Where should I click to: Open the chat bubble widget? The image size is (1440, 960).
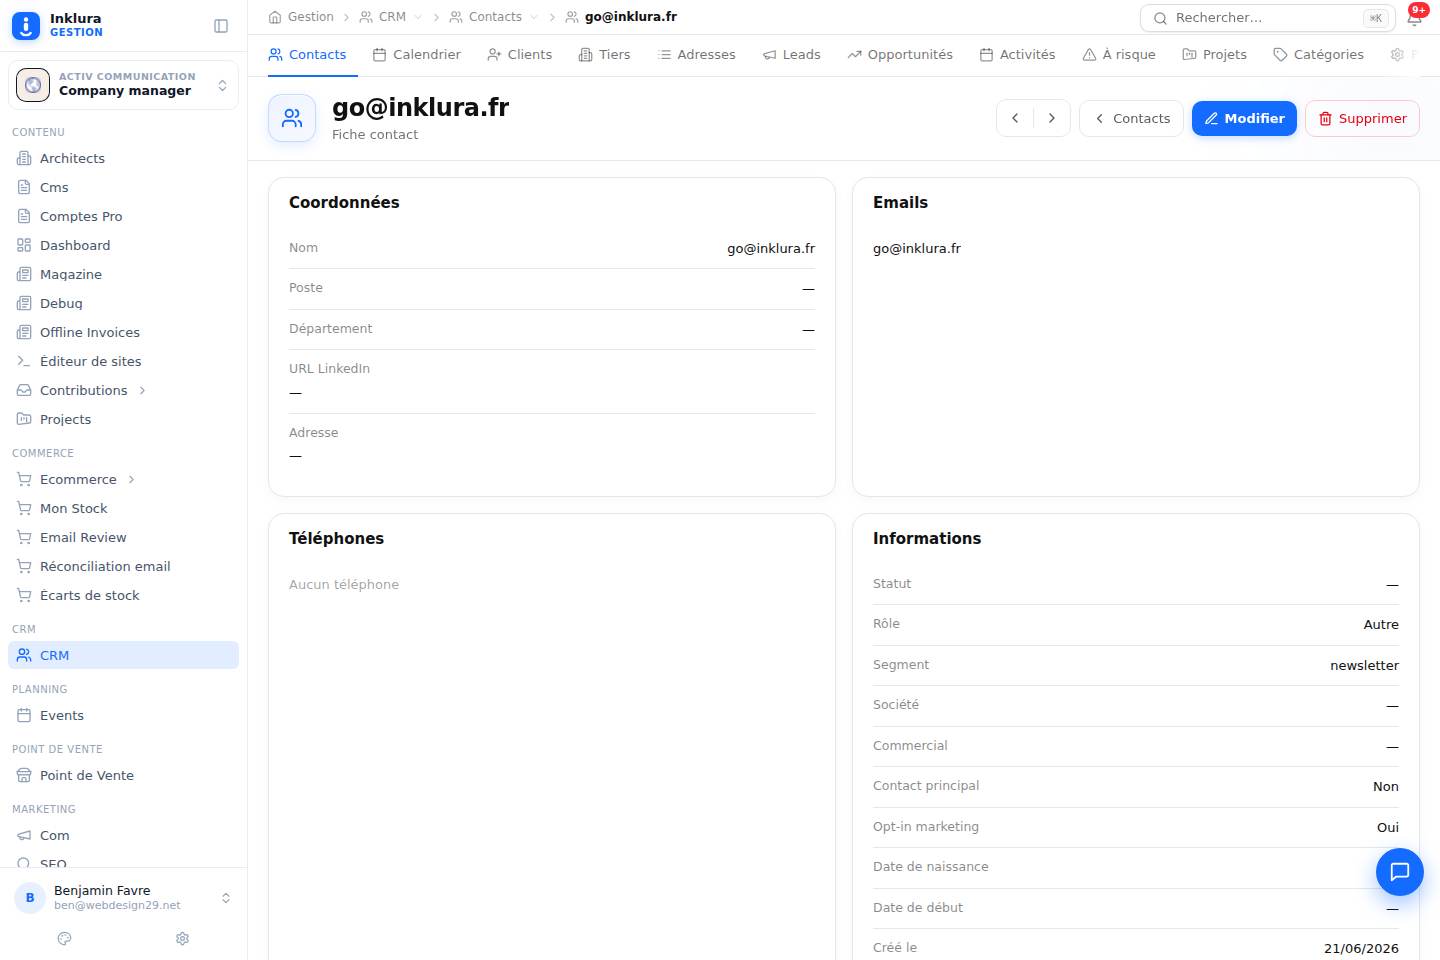tap(1400, 872)
